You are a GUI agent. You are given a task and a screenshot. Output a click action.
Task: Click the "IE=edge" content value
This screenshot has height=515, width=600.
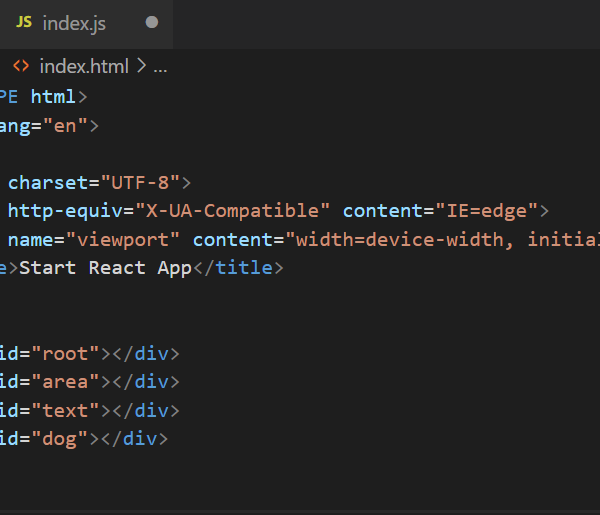pos(486,211)
